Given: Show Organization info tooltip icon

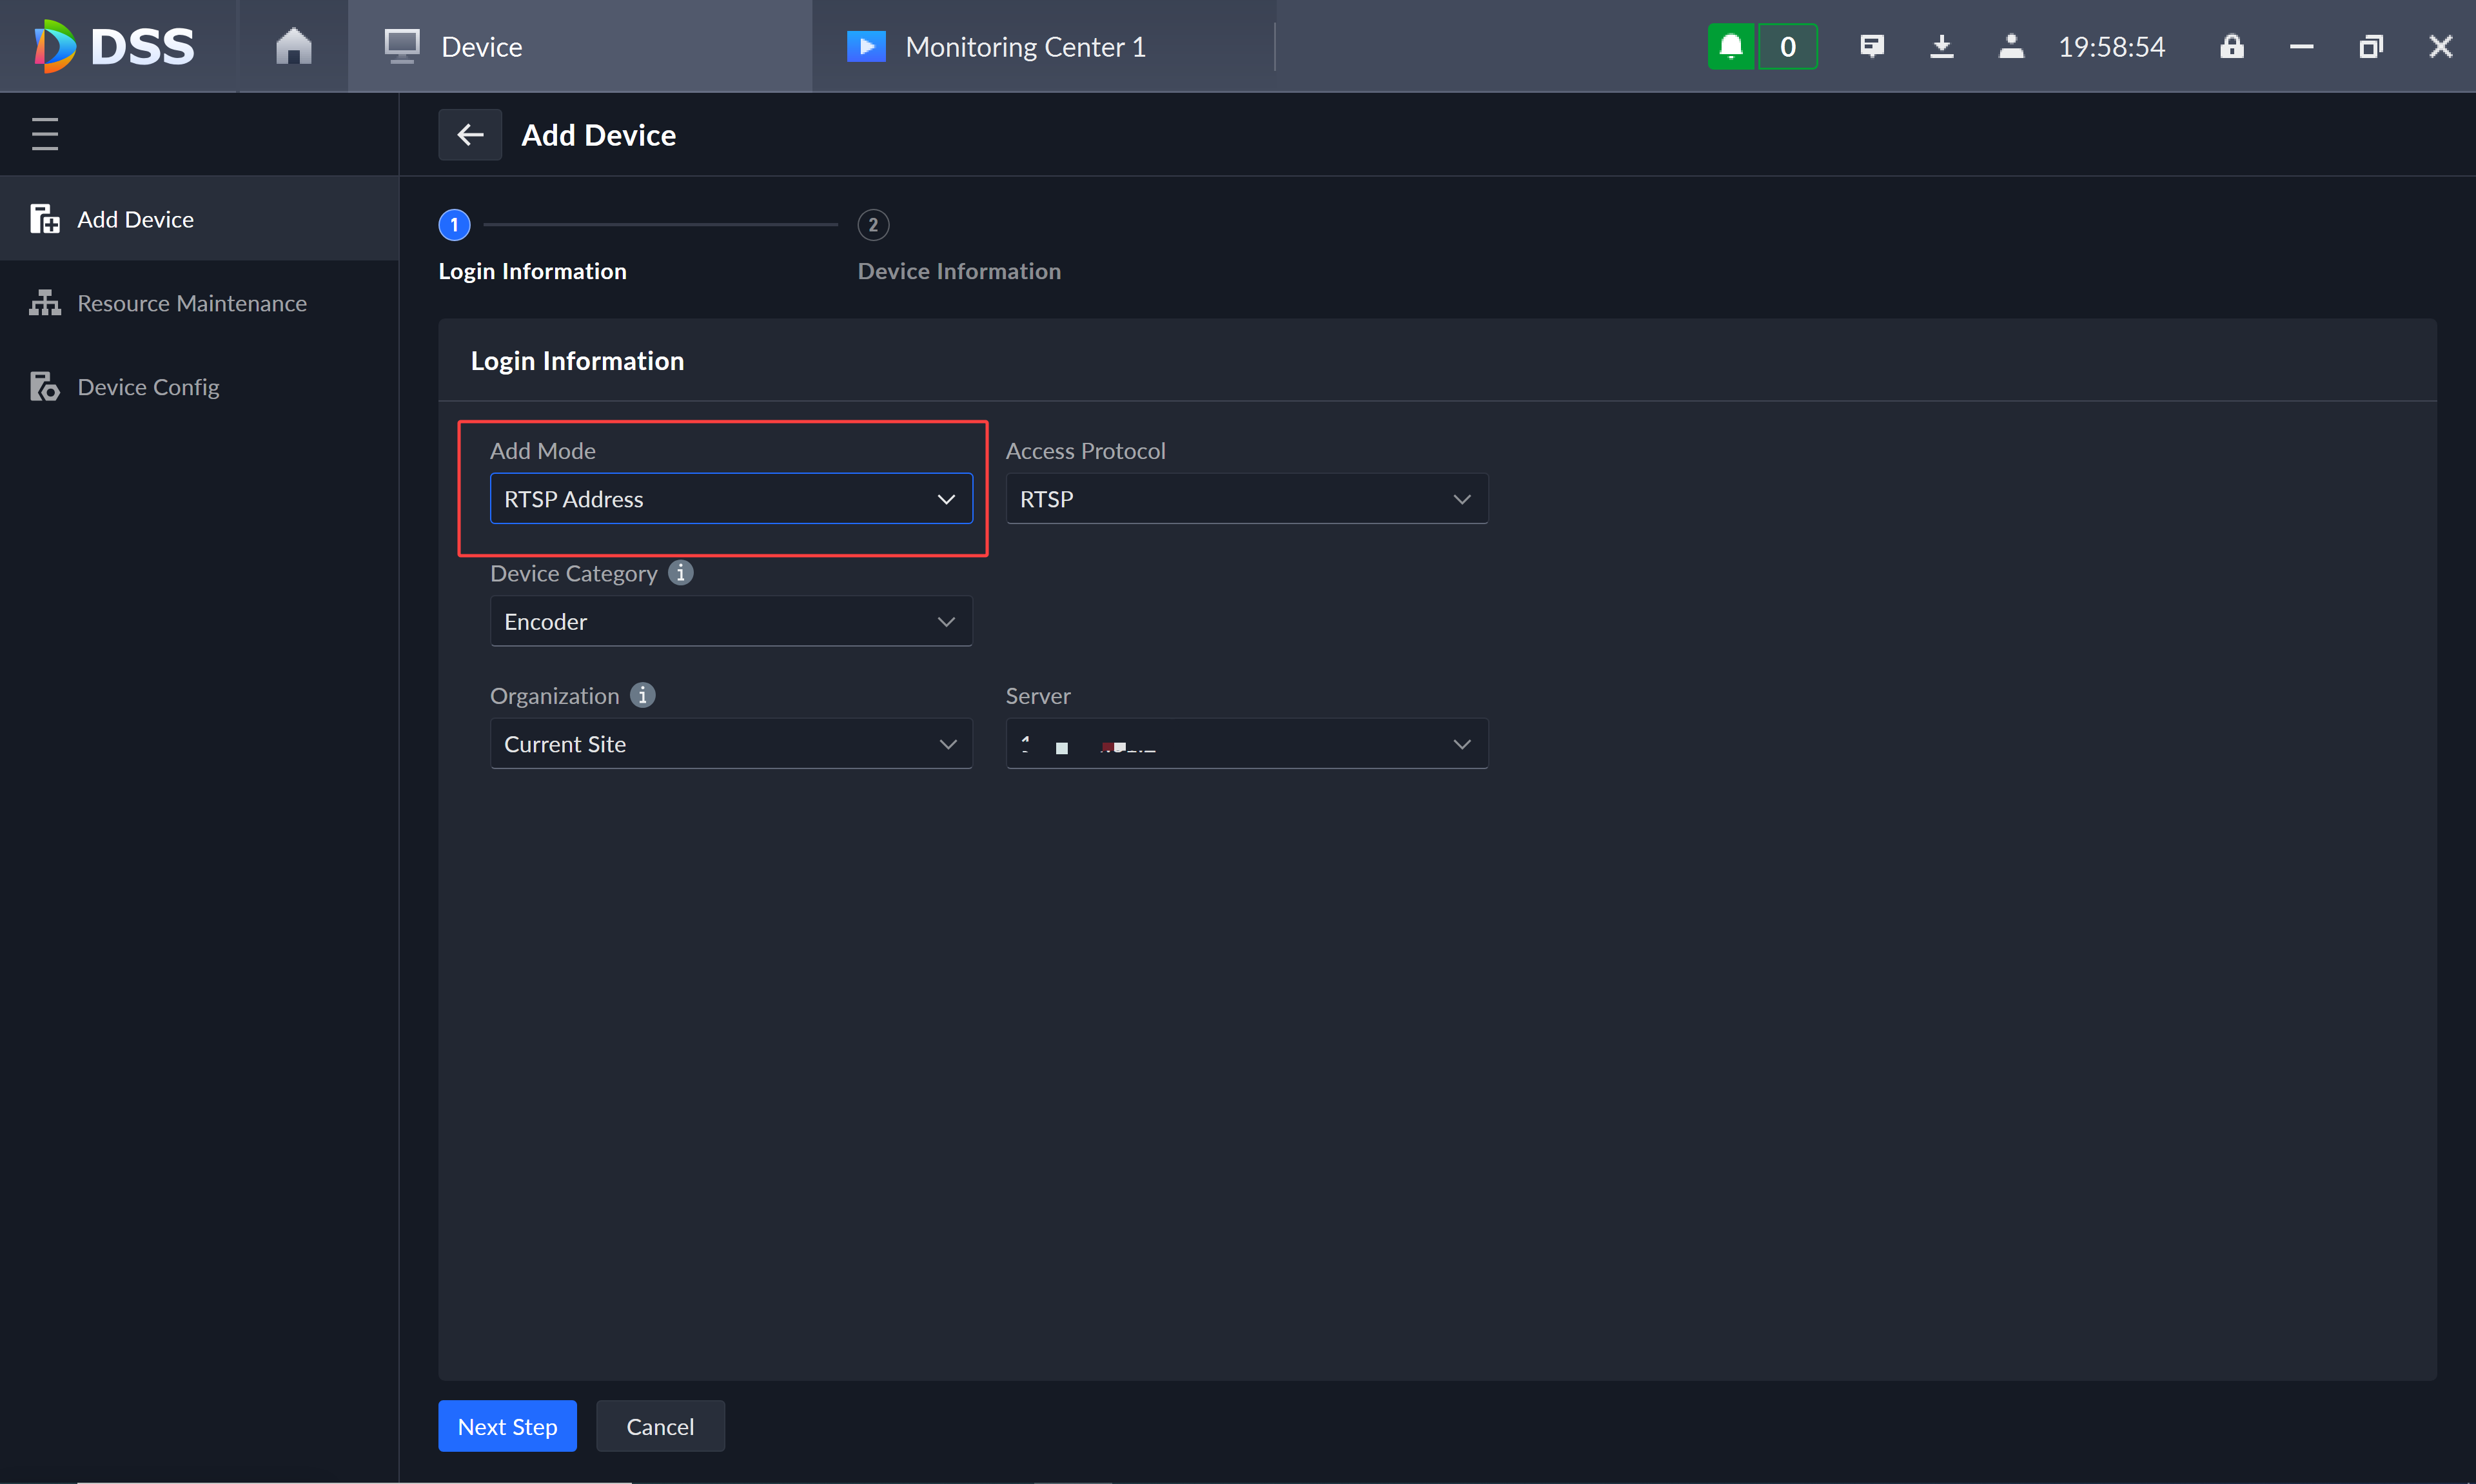Looking at the screenshot, I should point(643,694).
